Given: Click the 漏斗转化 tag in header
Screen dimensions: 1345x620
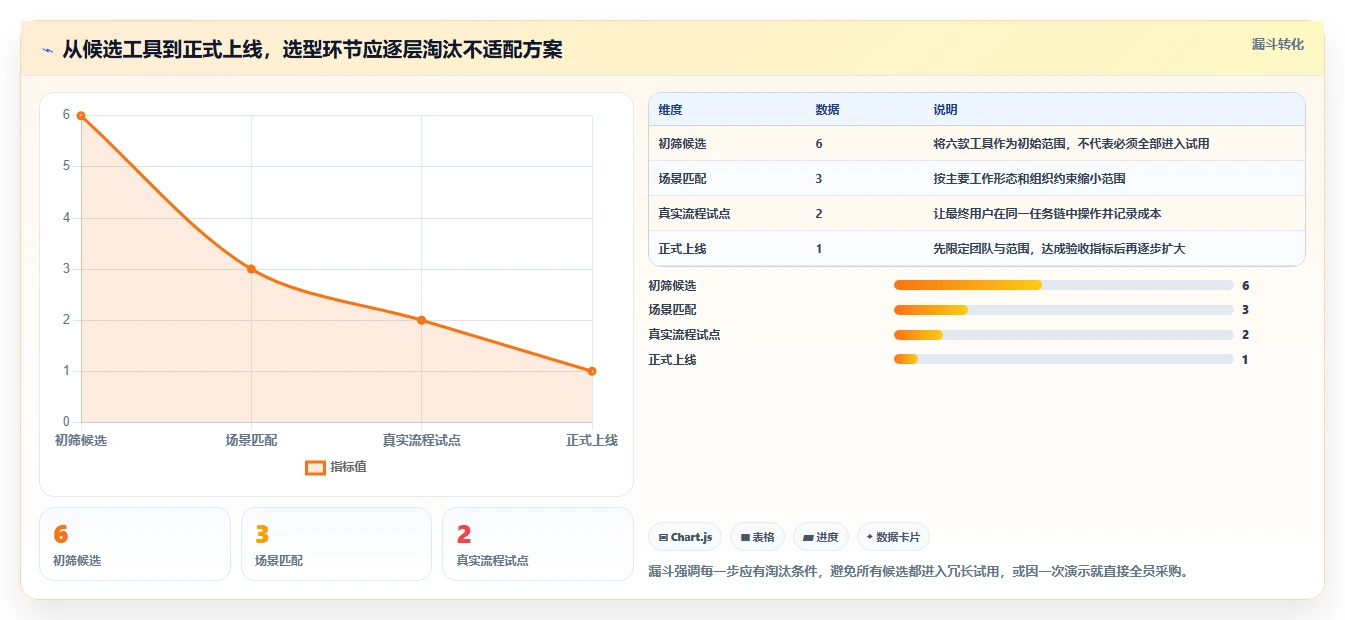Looking at the screenshot, I should coord(1277,44).
